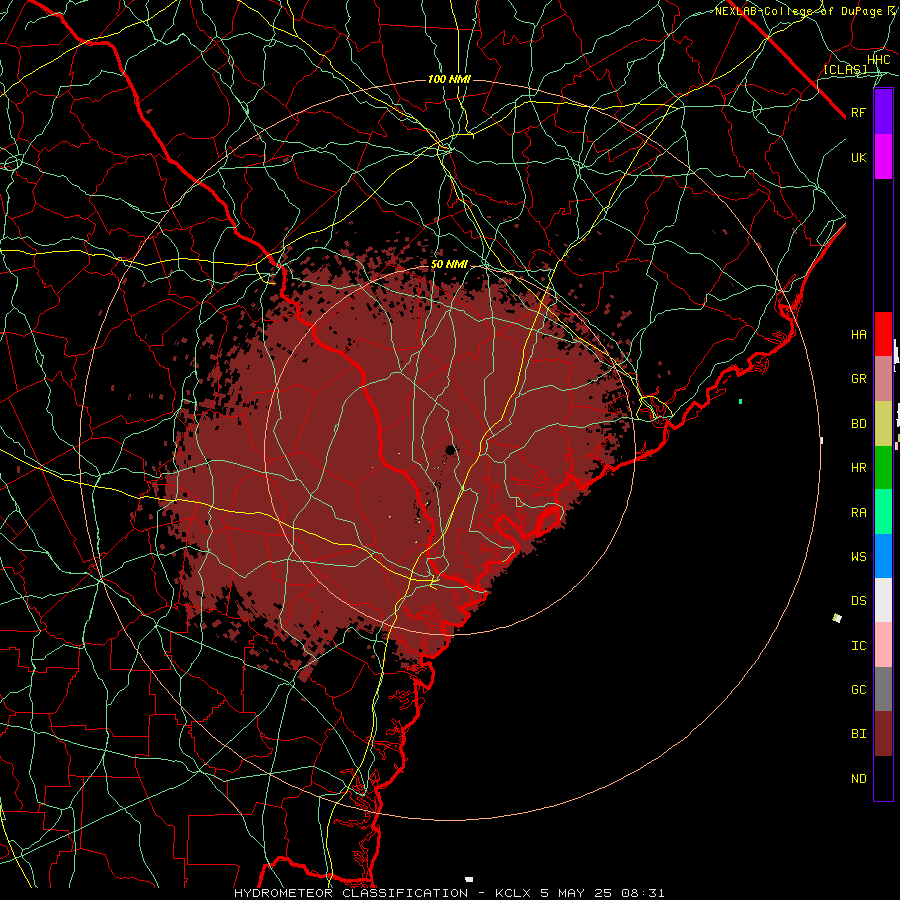The height and width of the screenshot is (900, 900).
Task: Click the HR legend label
Action: coord(859,468)
